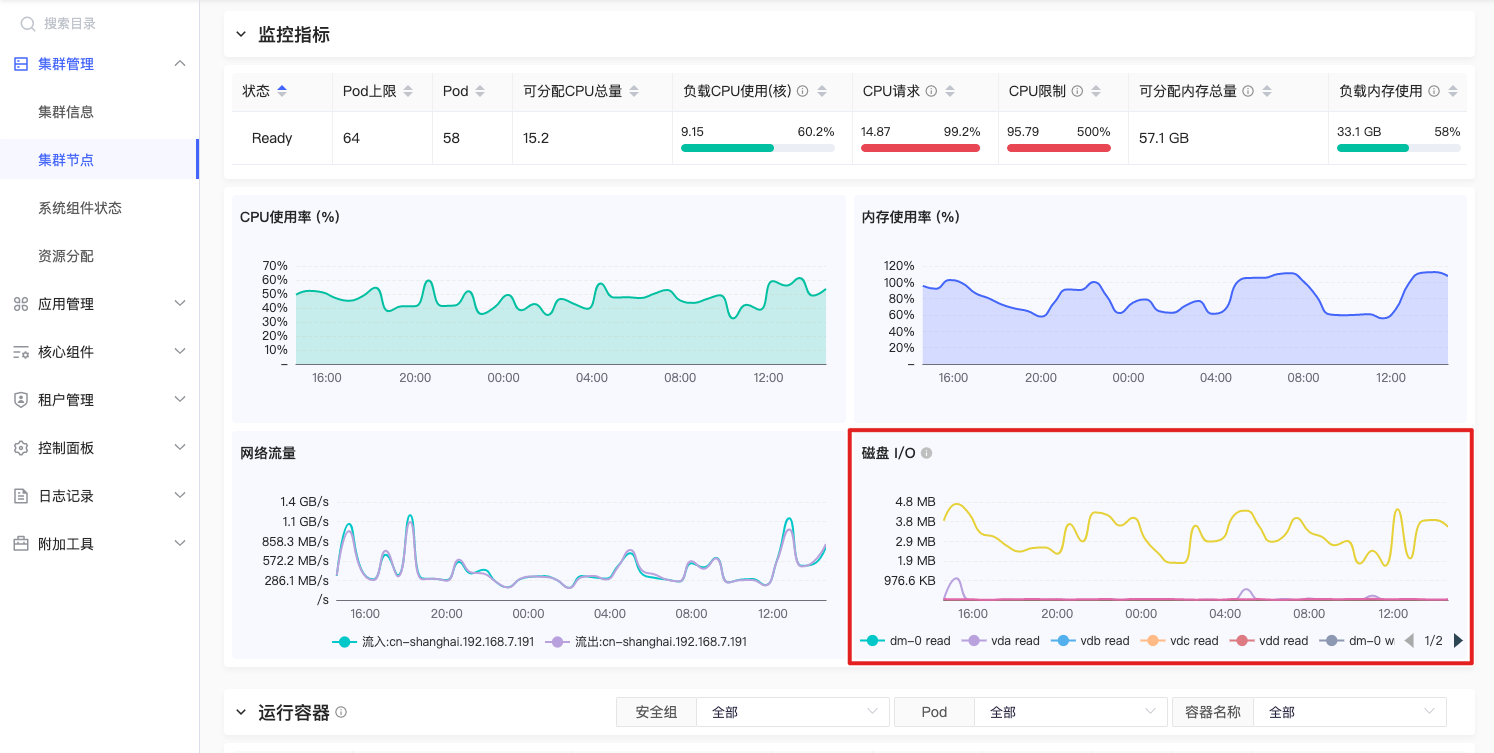This screenshot has width=1494, height=753.
Task: Click the 负载CPU使用 60.2% progress bar
Action: coord(758,148)
